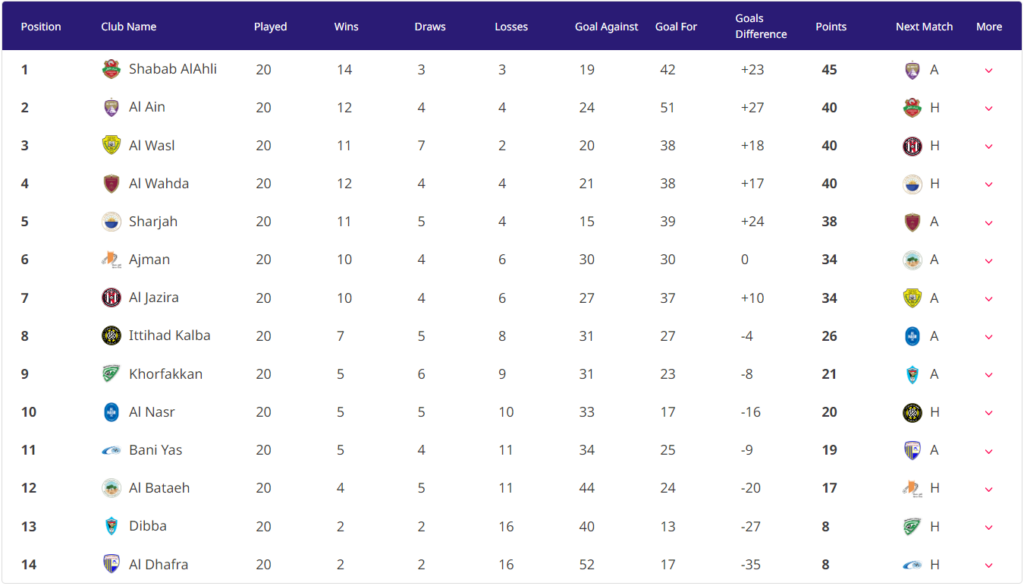Select the Al Wasl yellow crest

tap(111, 145)
